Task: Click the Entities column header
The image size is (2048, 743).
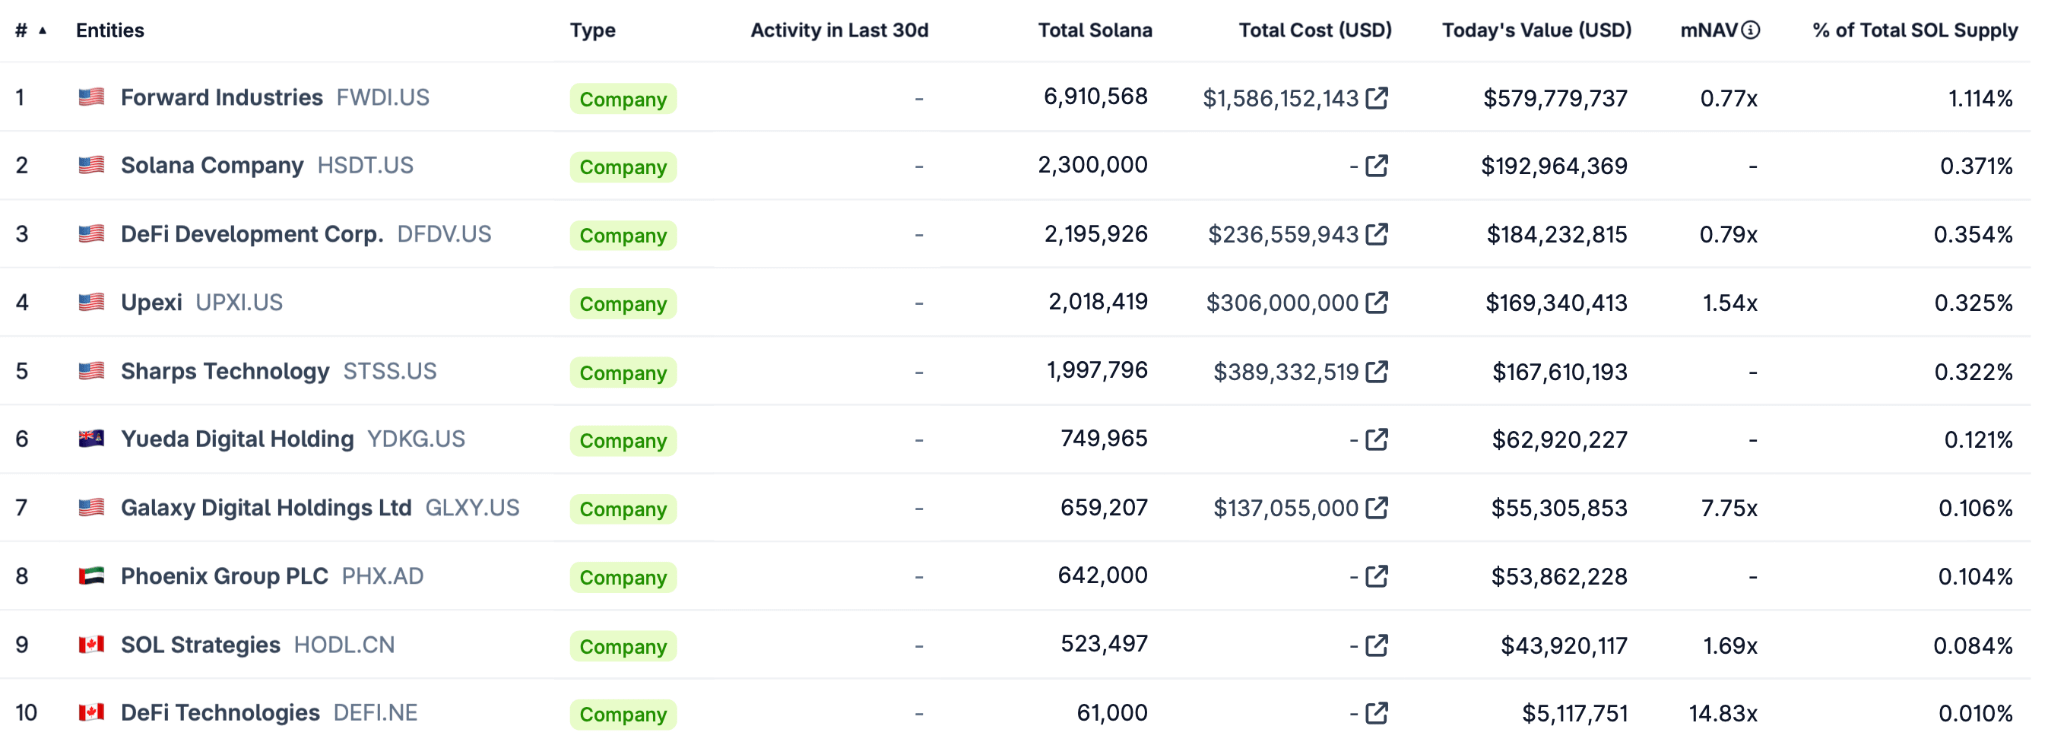Action: tap(110, 30)
